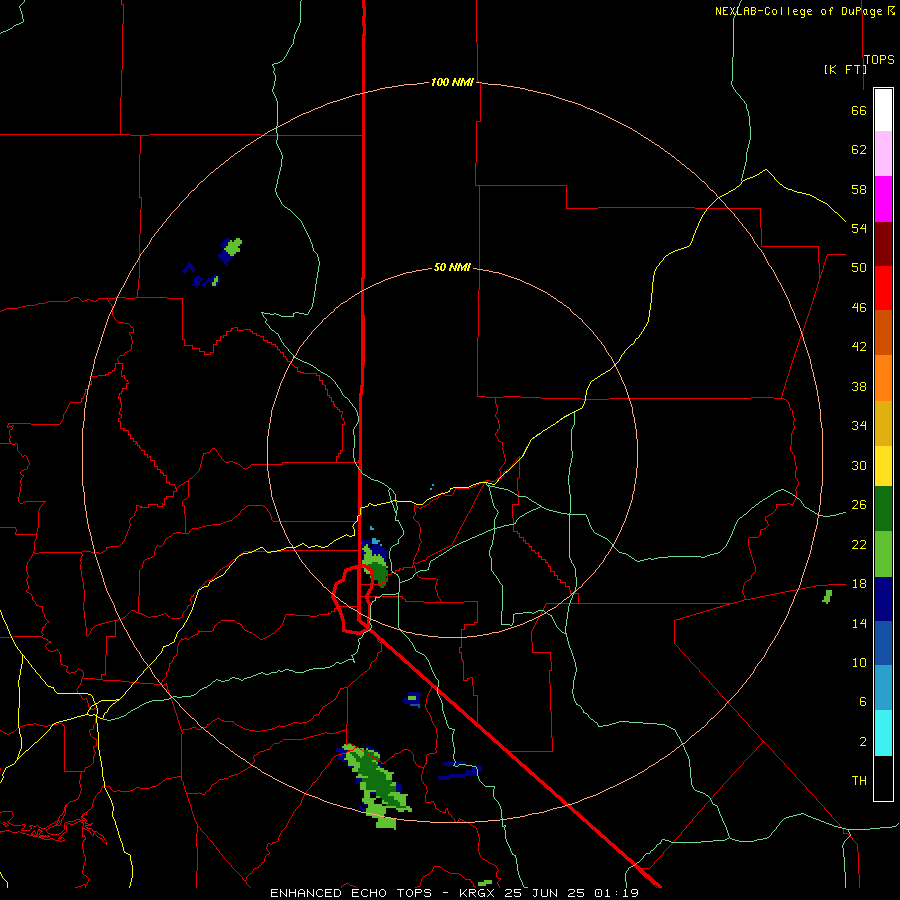The width and height of the screenshot is (900, 900).
Task: Click the 54 value on the legend
Action: pyautogui.click(x=859, y=228)
